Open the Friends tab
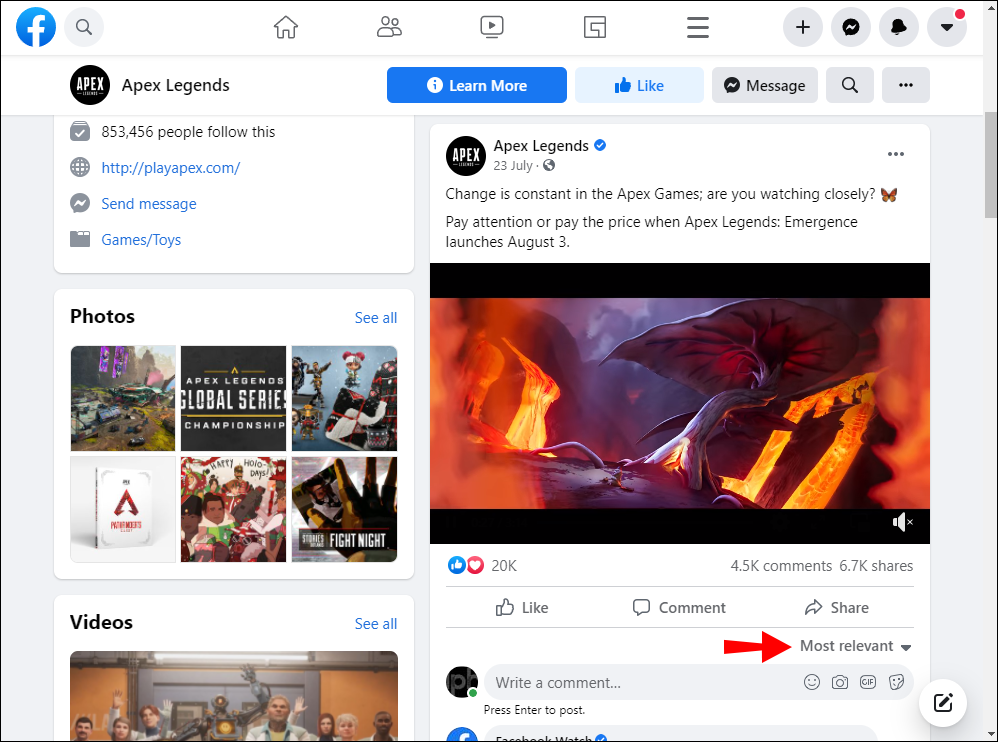The width and height of the screenshot is (998, 742). [389, 27]
